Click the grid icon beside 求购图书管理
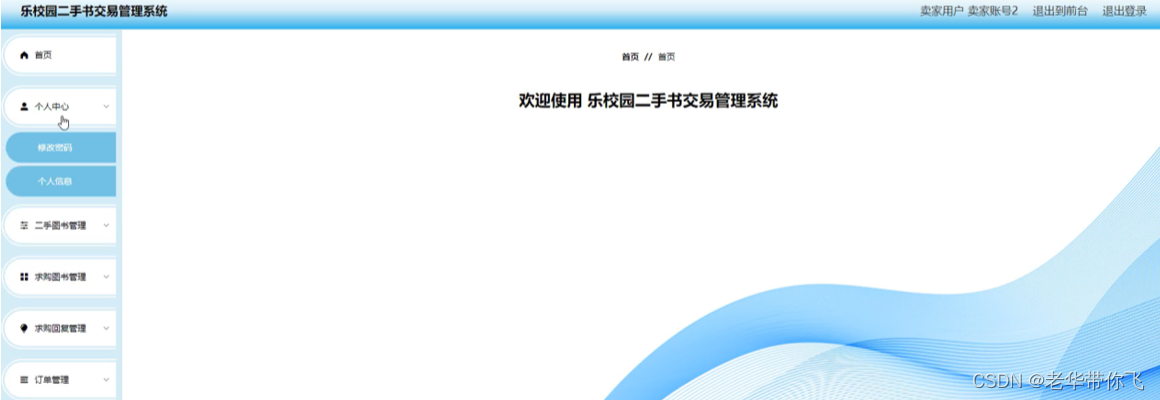This screenshot has width=1160, height=400. 24,277
